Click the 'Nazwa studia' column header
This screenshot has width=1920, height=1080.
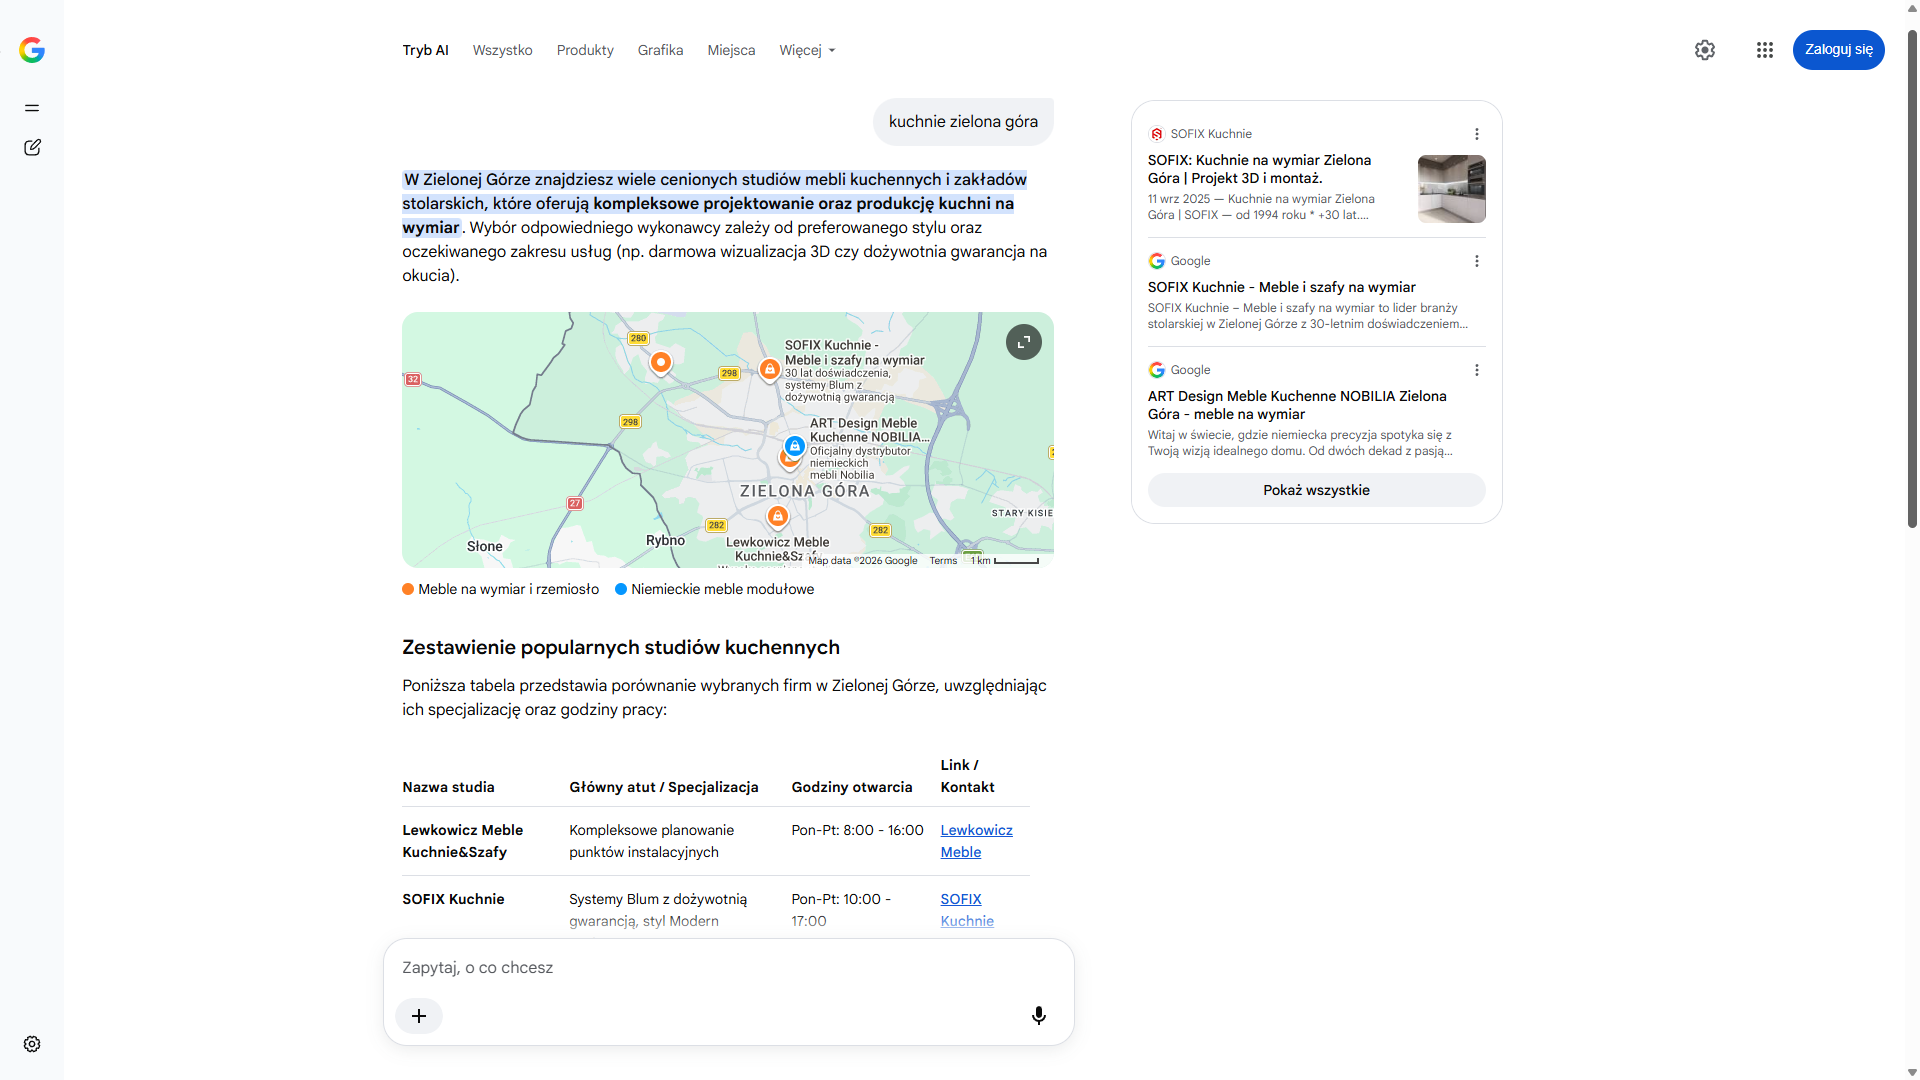pyautogui.click(x=448, y=787)
